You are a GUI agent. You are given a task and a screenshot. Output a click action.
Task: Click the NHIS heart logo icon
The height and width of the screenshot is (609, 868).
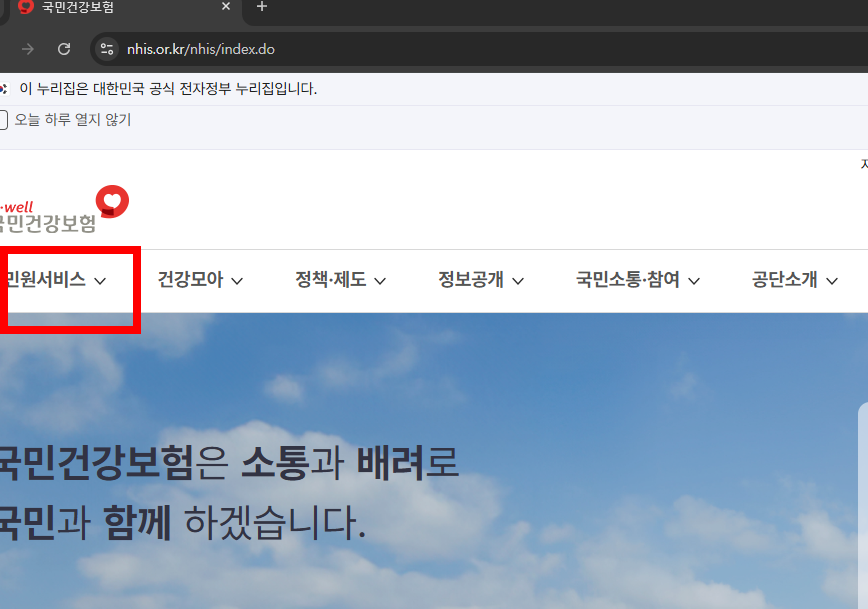pyautogui.click(x=112, y=201)
